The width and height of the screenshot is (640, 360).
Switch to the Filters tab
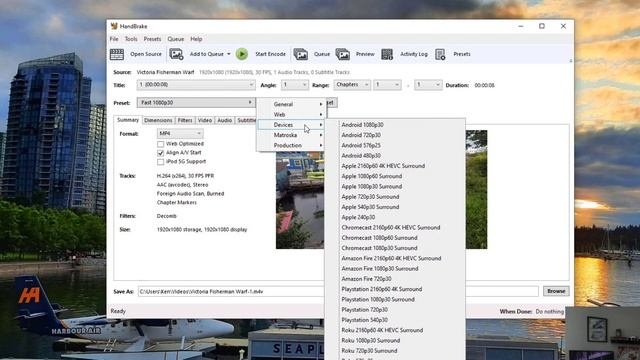[x=185, y=120]
